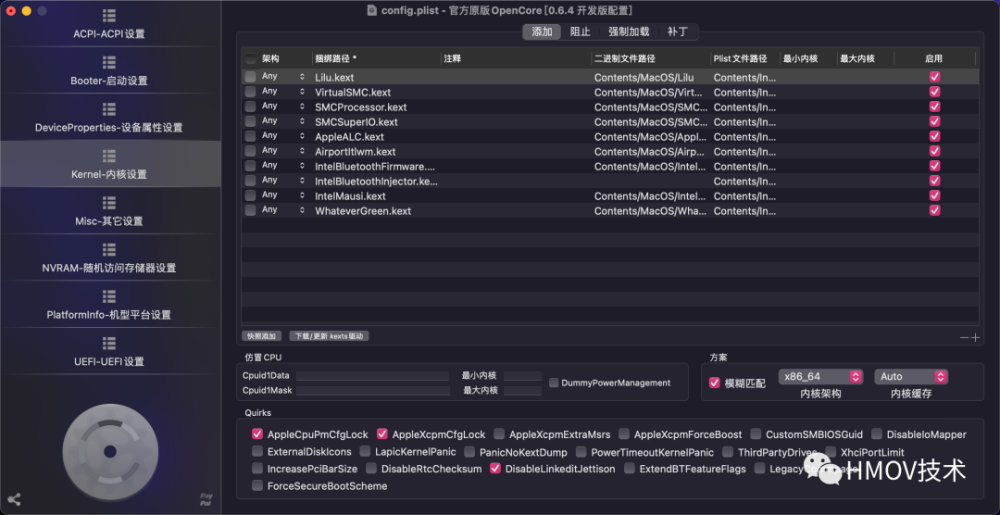Toggle the AppleXcpmCfgLock quirk
The image size is (1000, 515).
pos(382,434)
